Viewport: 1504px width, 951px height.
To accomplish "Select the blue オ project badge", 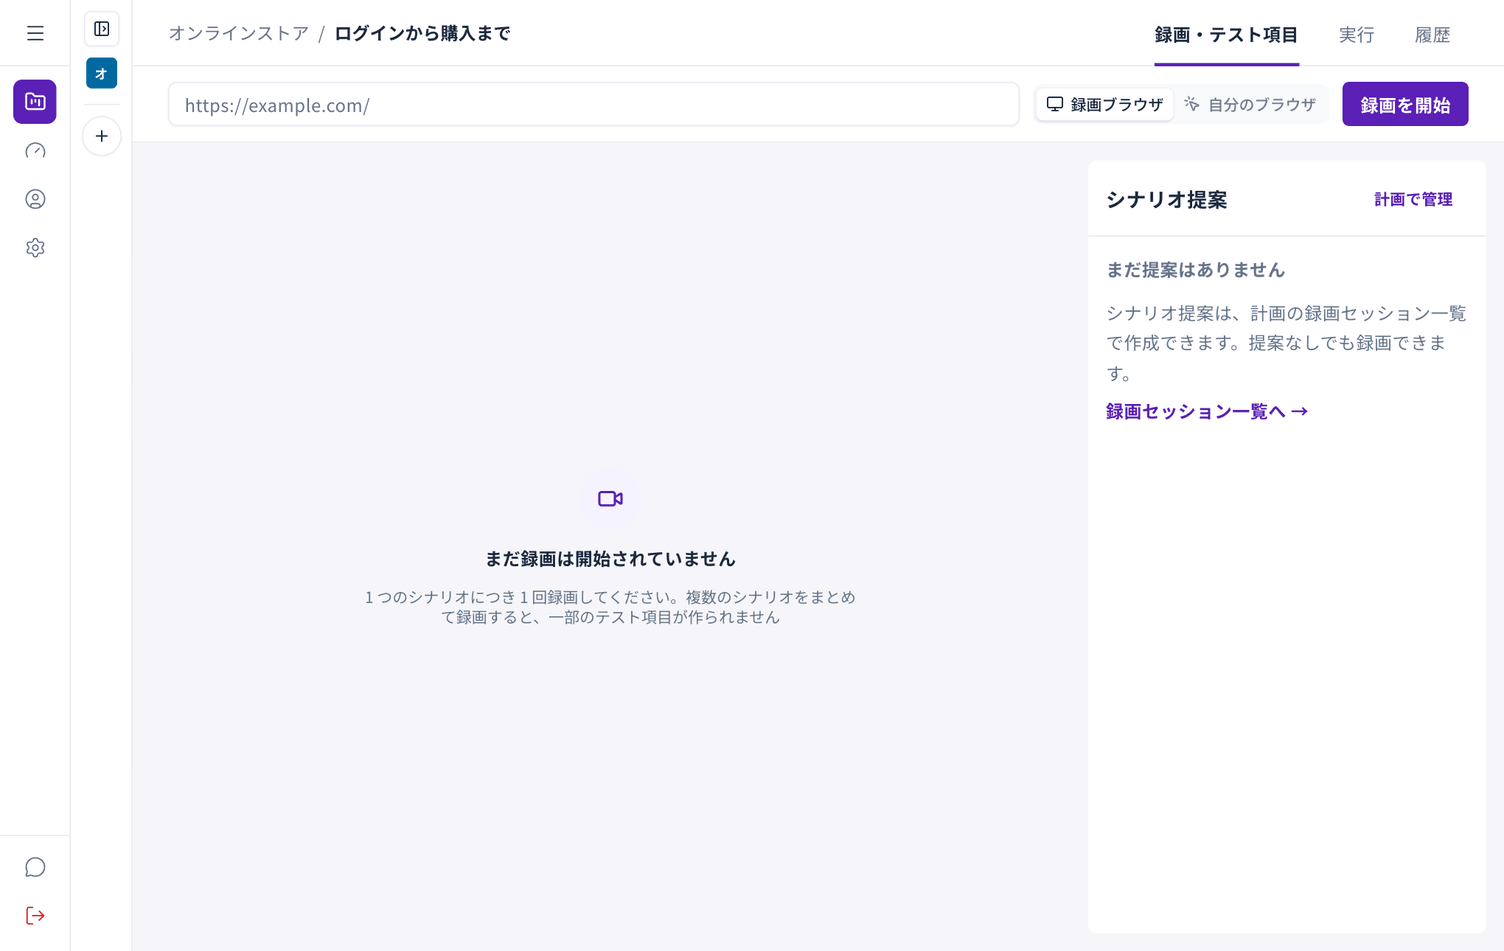I will tap(102, 73).
